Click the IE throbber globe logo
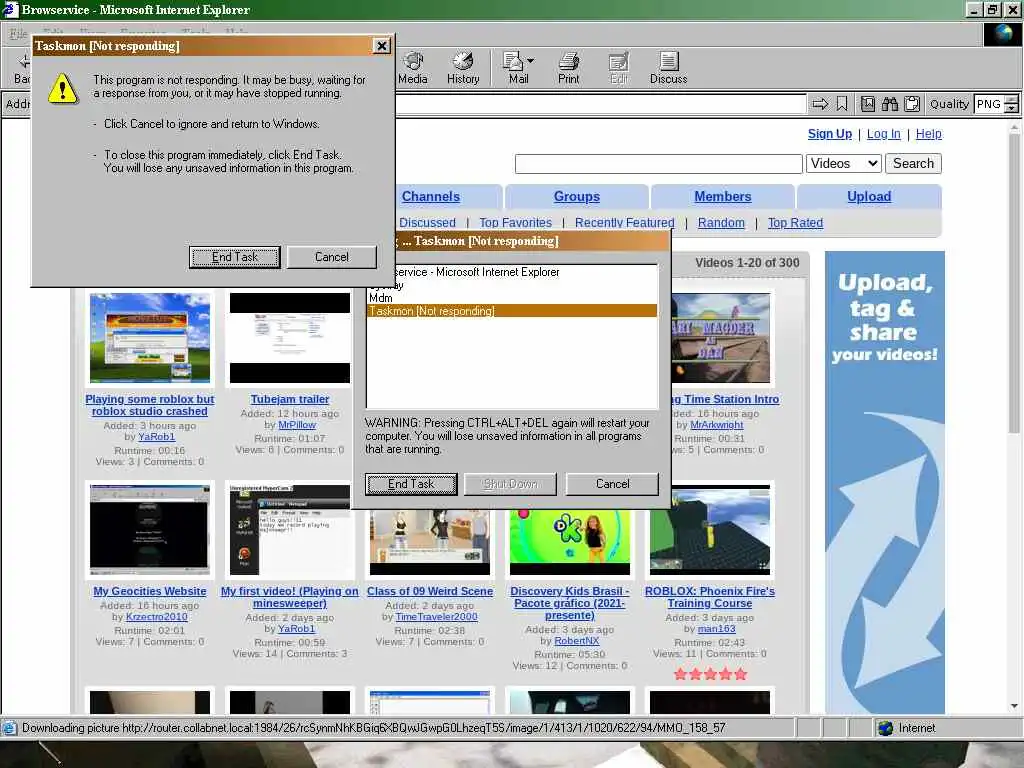Image resolution: width=1024 pixels, height=768 pixels. [1002, 34]
